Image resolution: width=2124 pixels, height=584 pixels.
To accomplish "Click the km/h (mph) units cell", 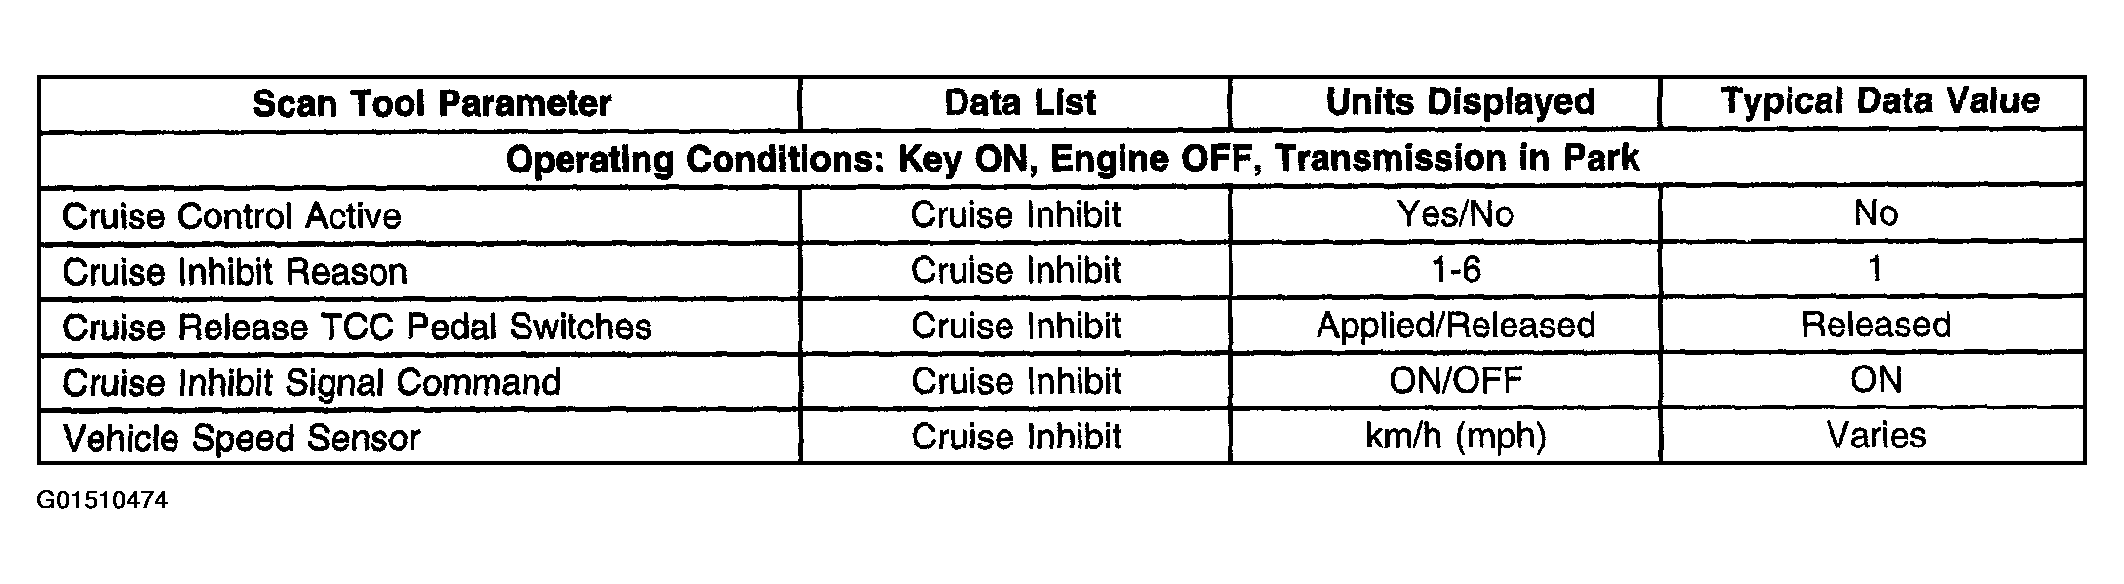I will click(x=1455, y=436).
